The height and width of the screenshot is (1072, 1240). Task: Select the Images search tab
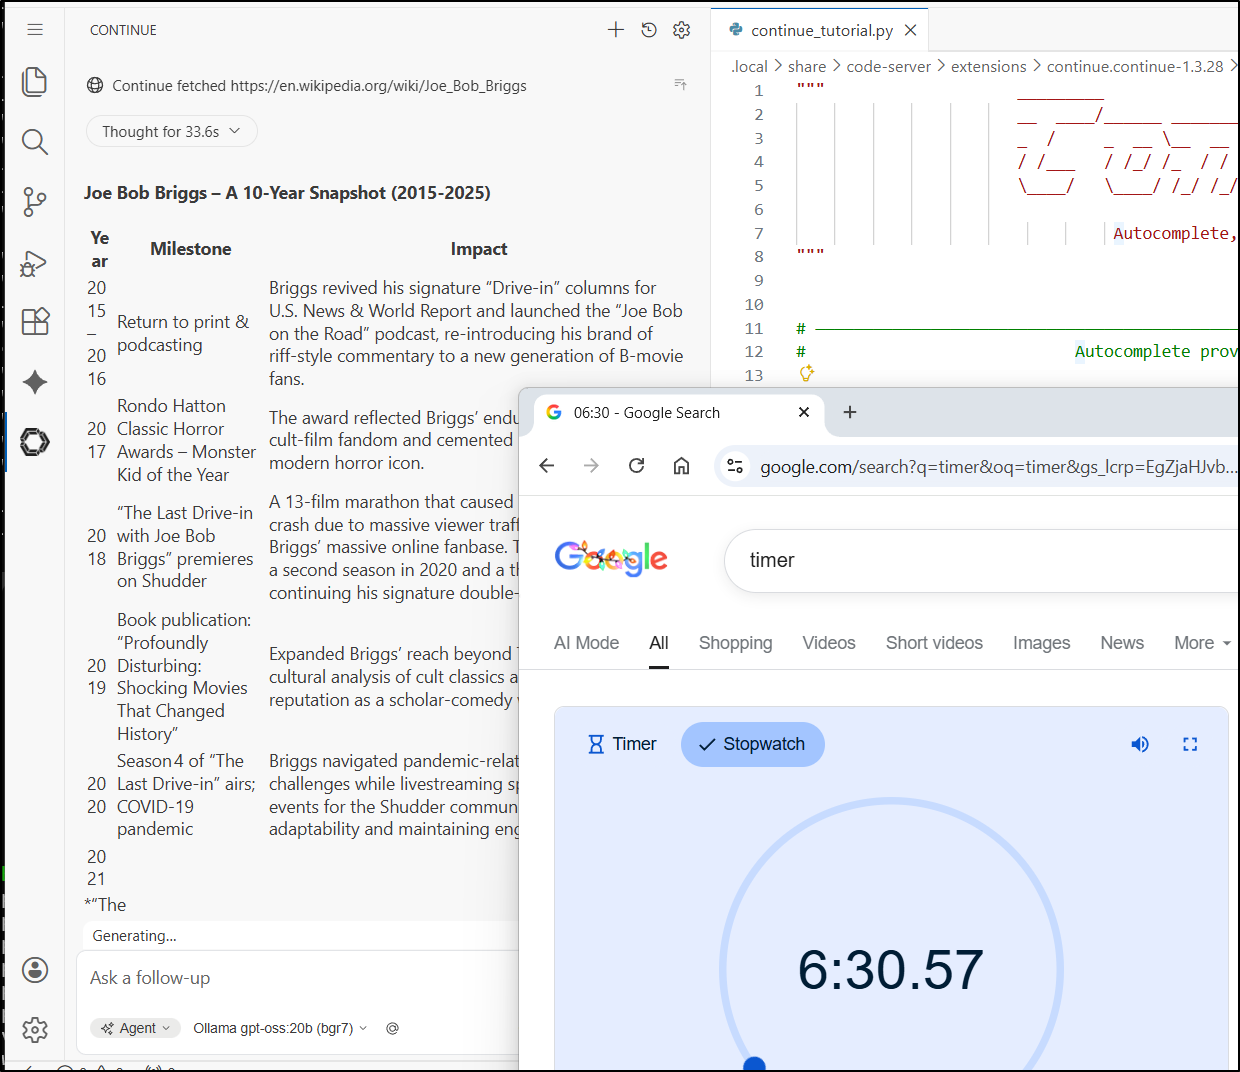coord(1041,643)
